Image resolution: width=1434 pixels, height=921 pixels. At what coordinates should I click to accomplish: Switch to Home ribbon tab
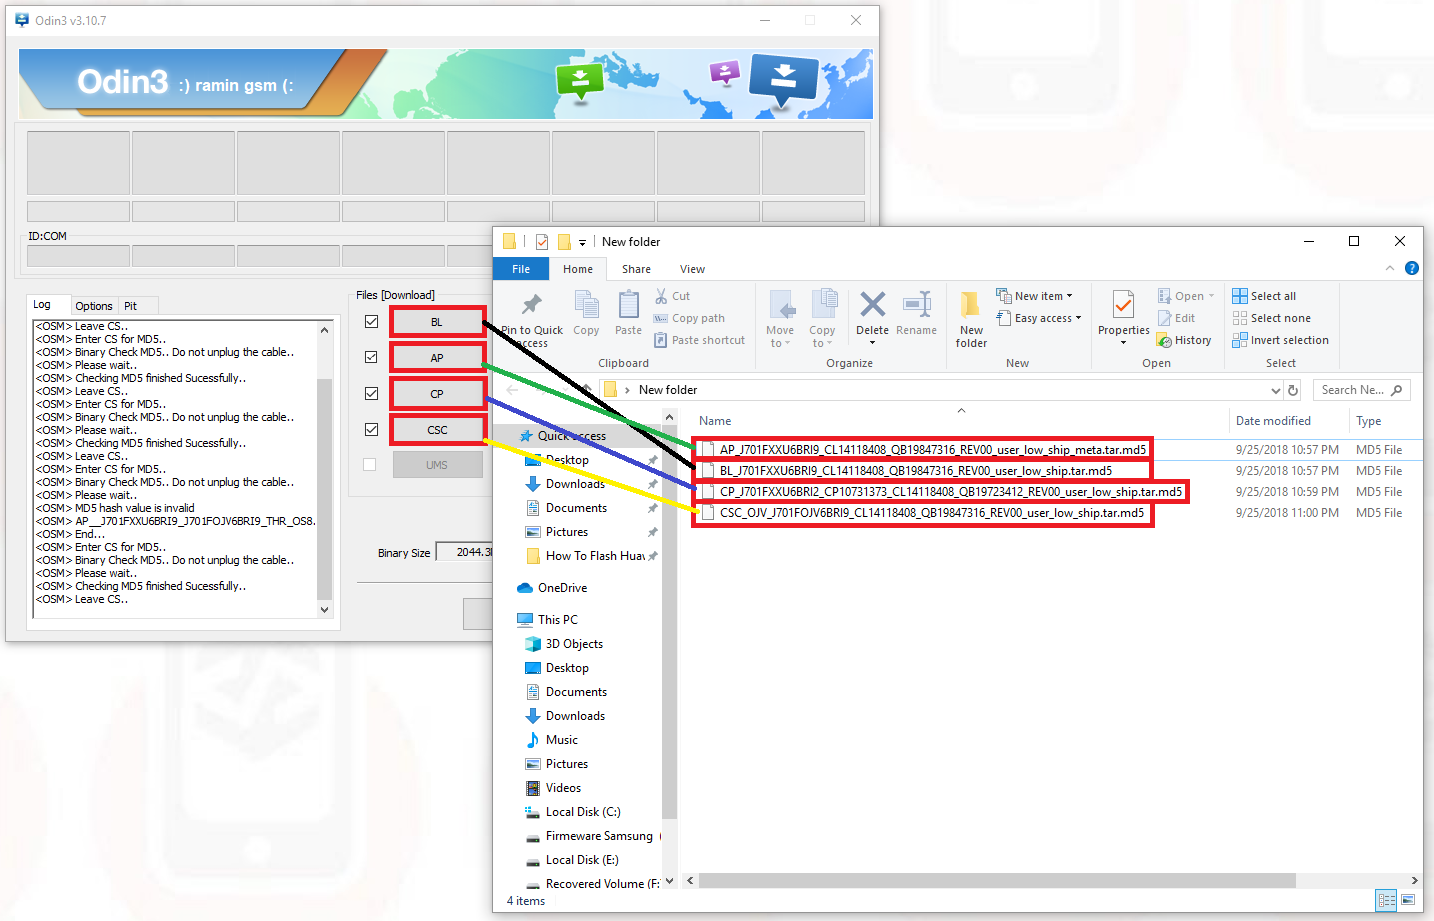(x=578, y=269)
